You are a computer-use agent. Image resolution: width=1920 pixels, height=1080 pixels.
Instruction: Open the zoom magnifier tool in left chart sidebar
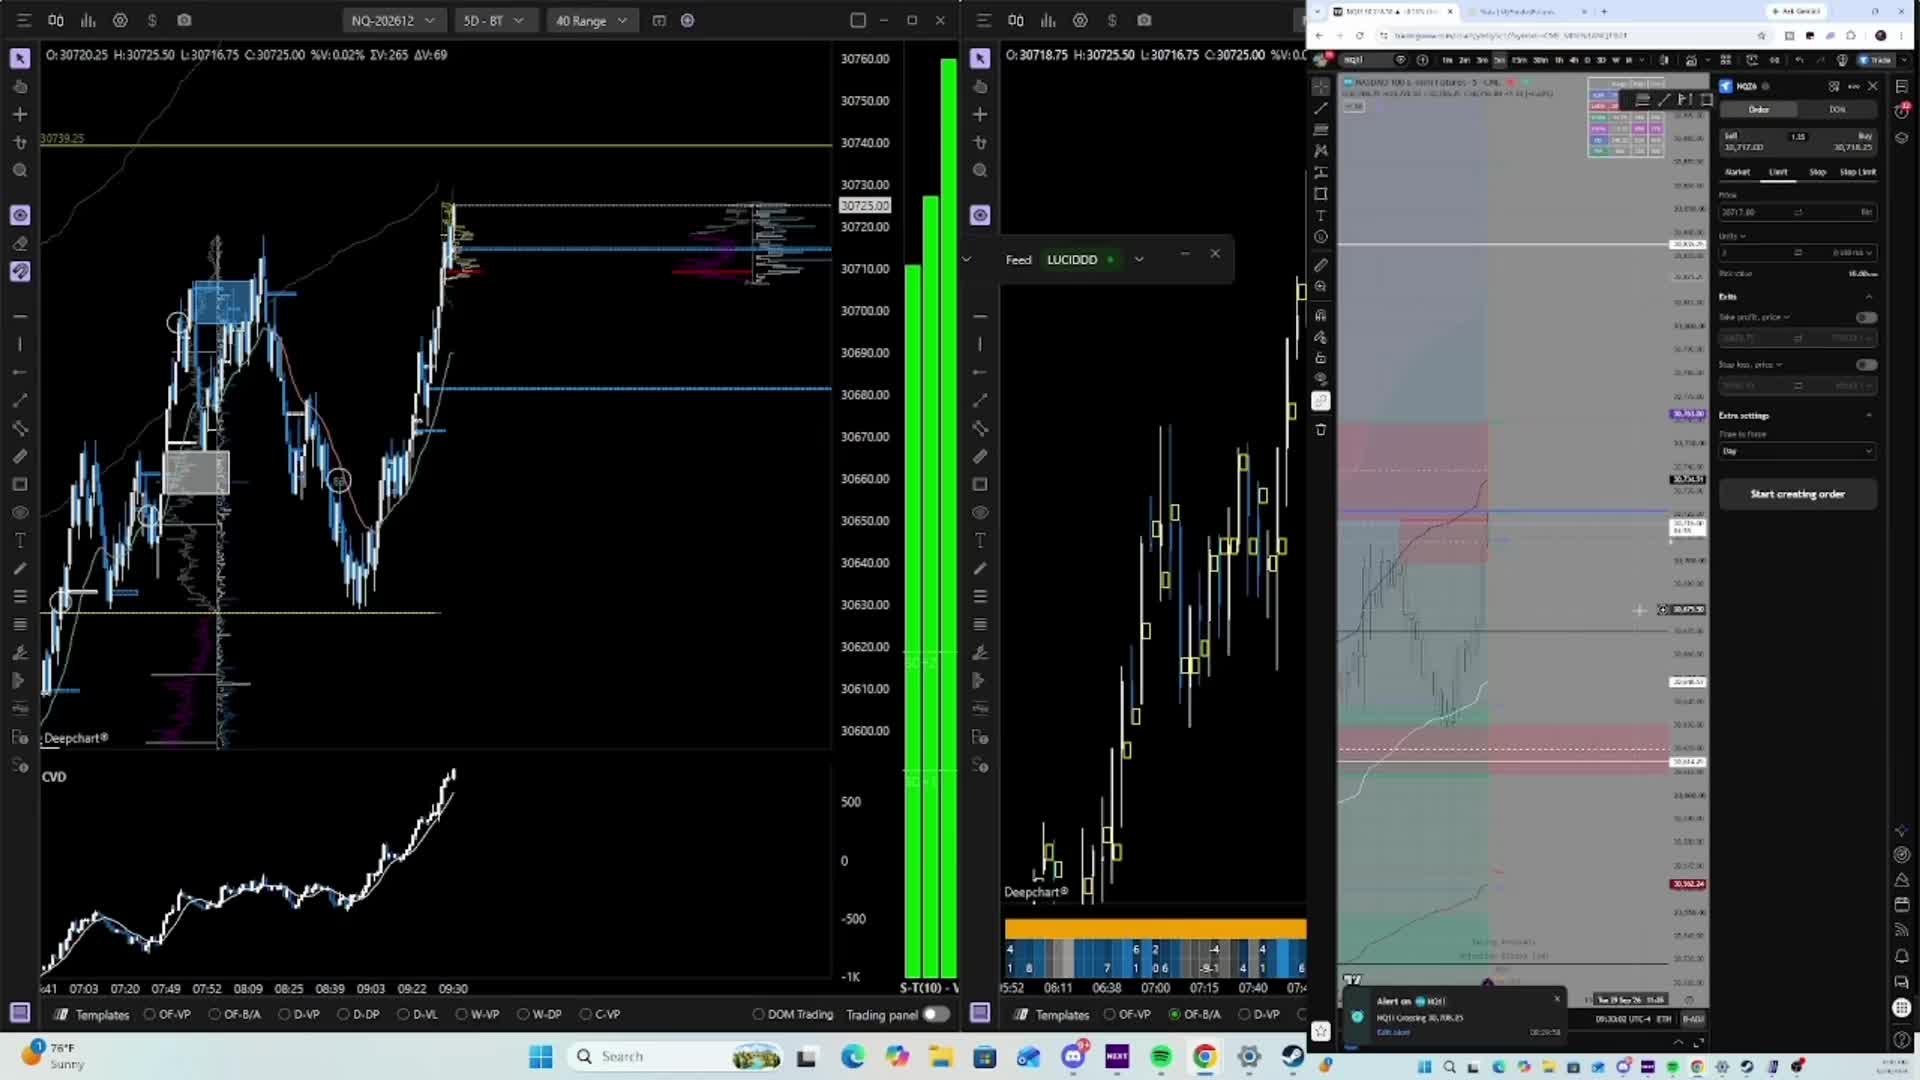click(20, 171)
